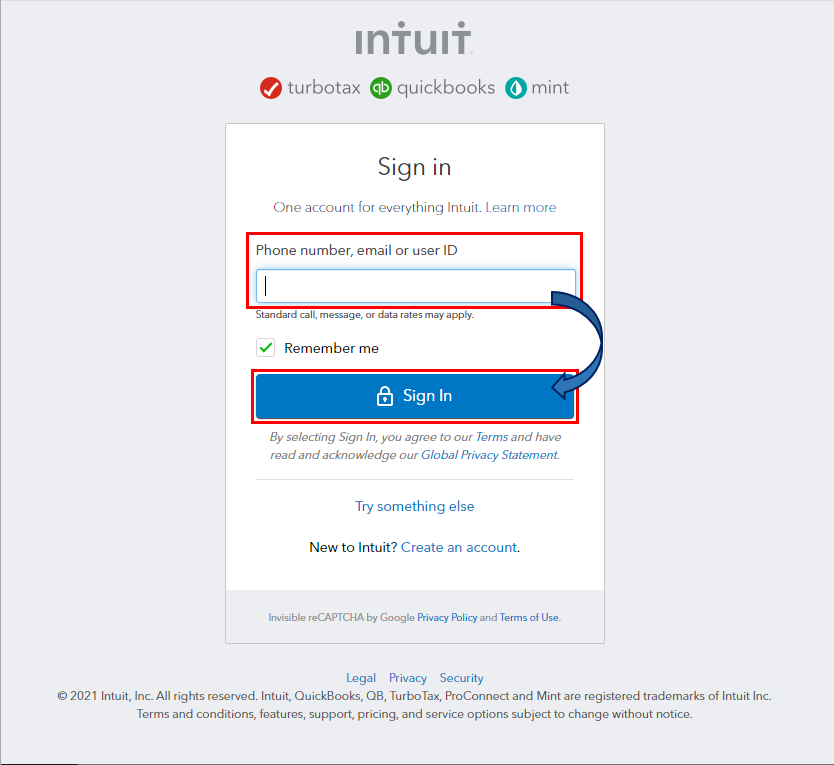Open the Learn more link

click(521, 207)
